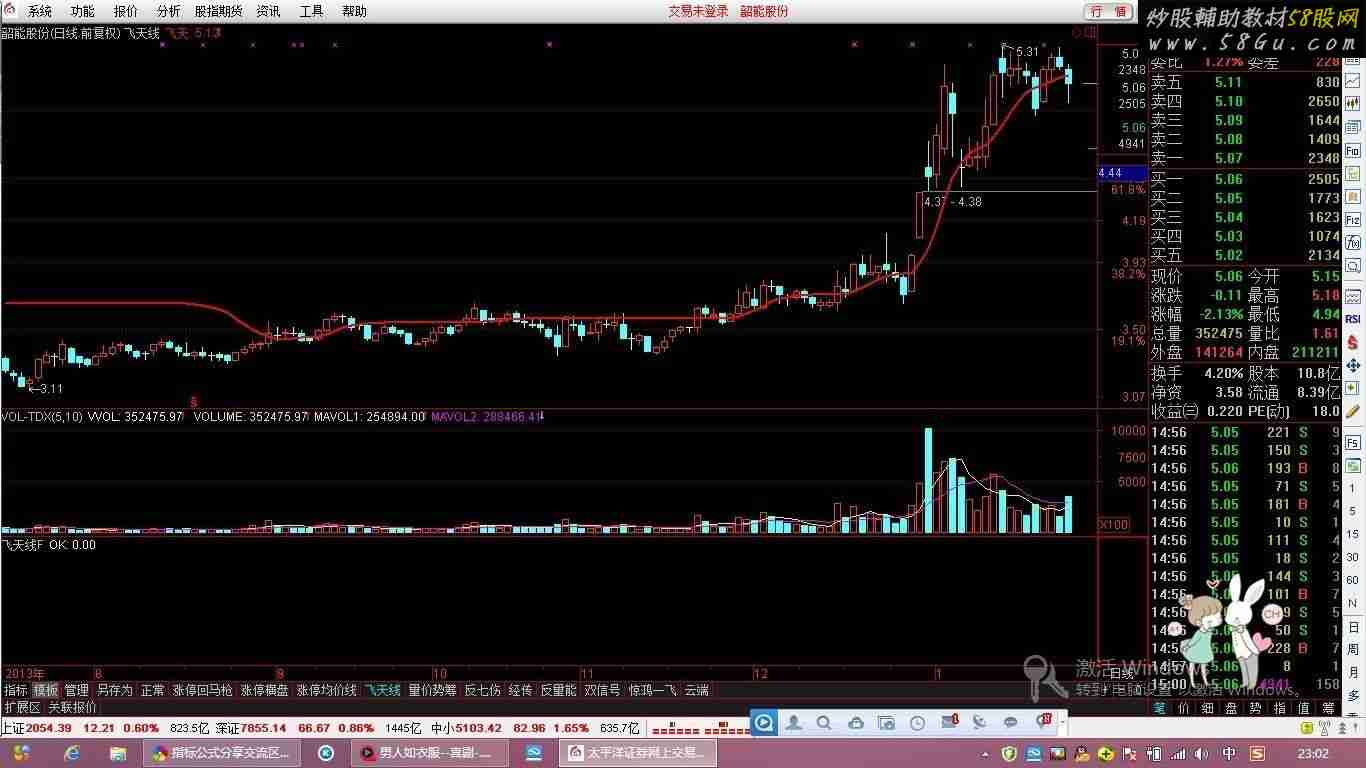This screenshot has height=768, width=1366.
Task: Click the QQ chat bubble icon
Action: click(1010, 722)
